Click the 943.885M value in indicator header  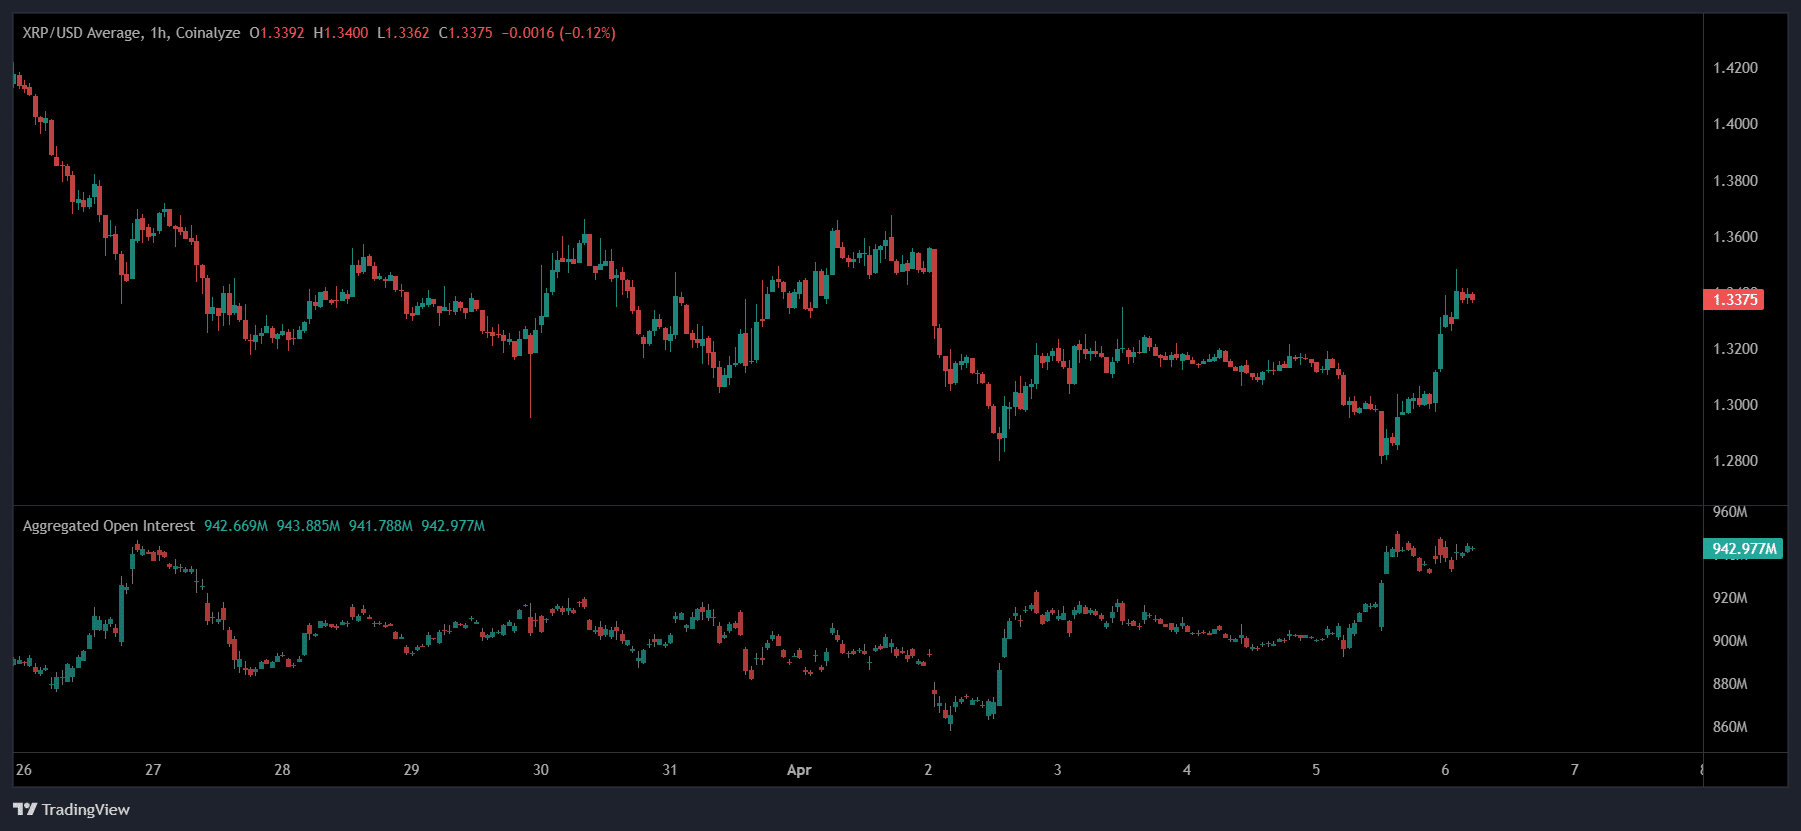click(308, 526)
